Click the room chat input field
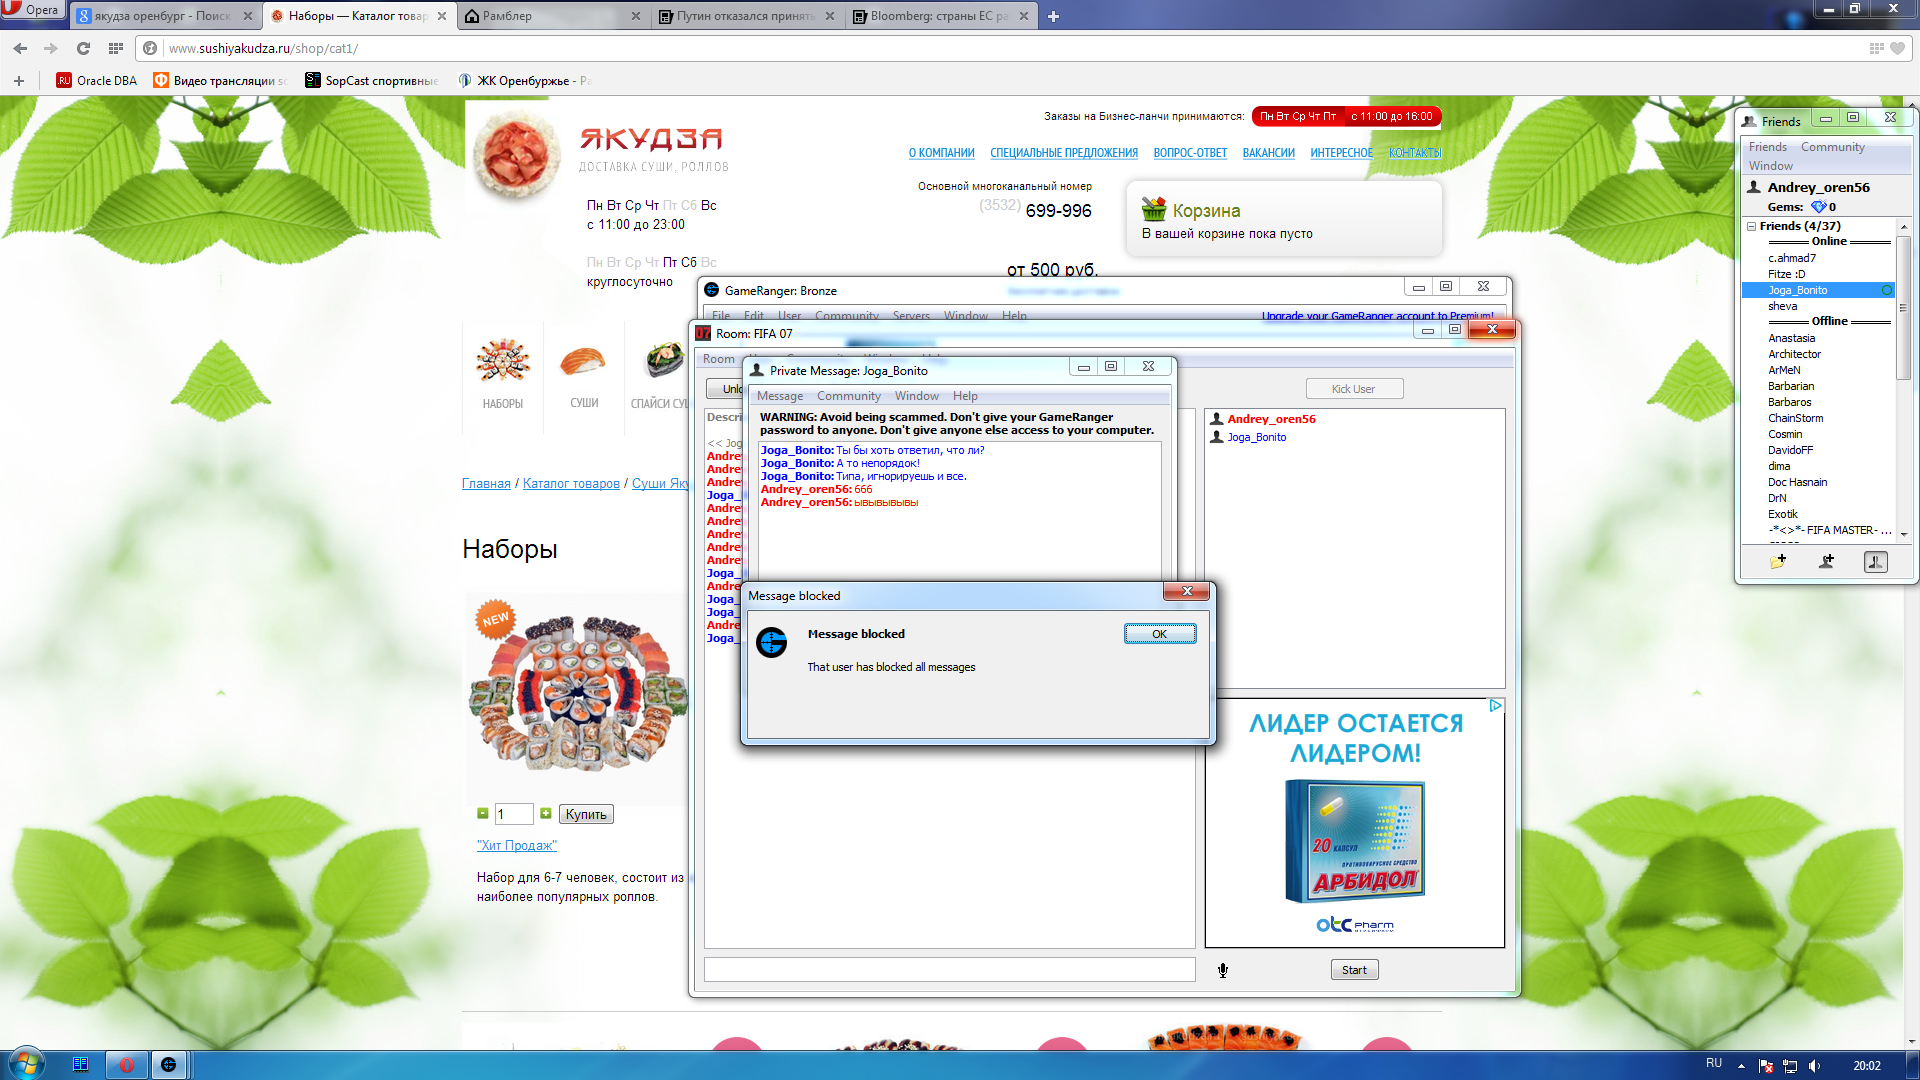The height and width of the screenshot is (1080, 1920). pyautogui.click(x=949, y=969)
